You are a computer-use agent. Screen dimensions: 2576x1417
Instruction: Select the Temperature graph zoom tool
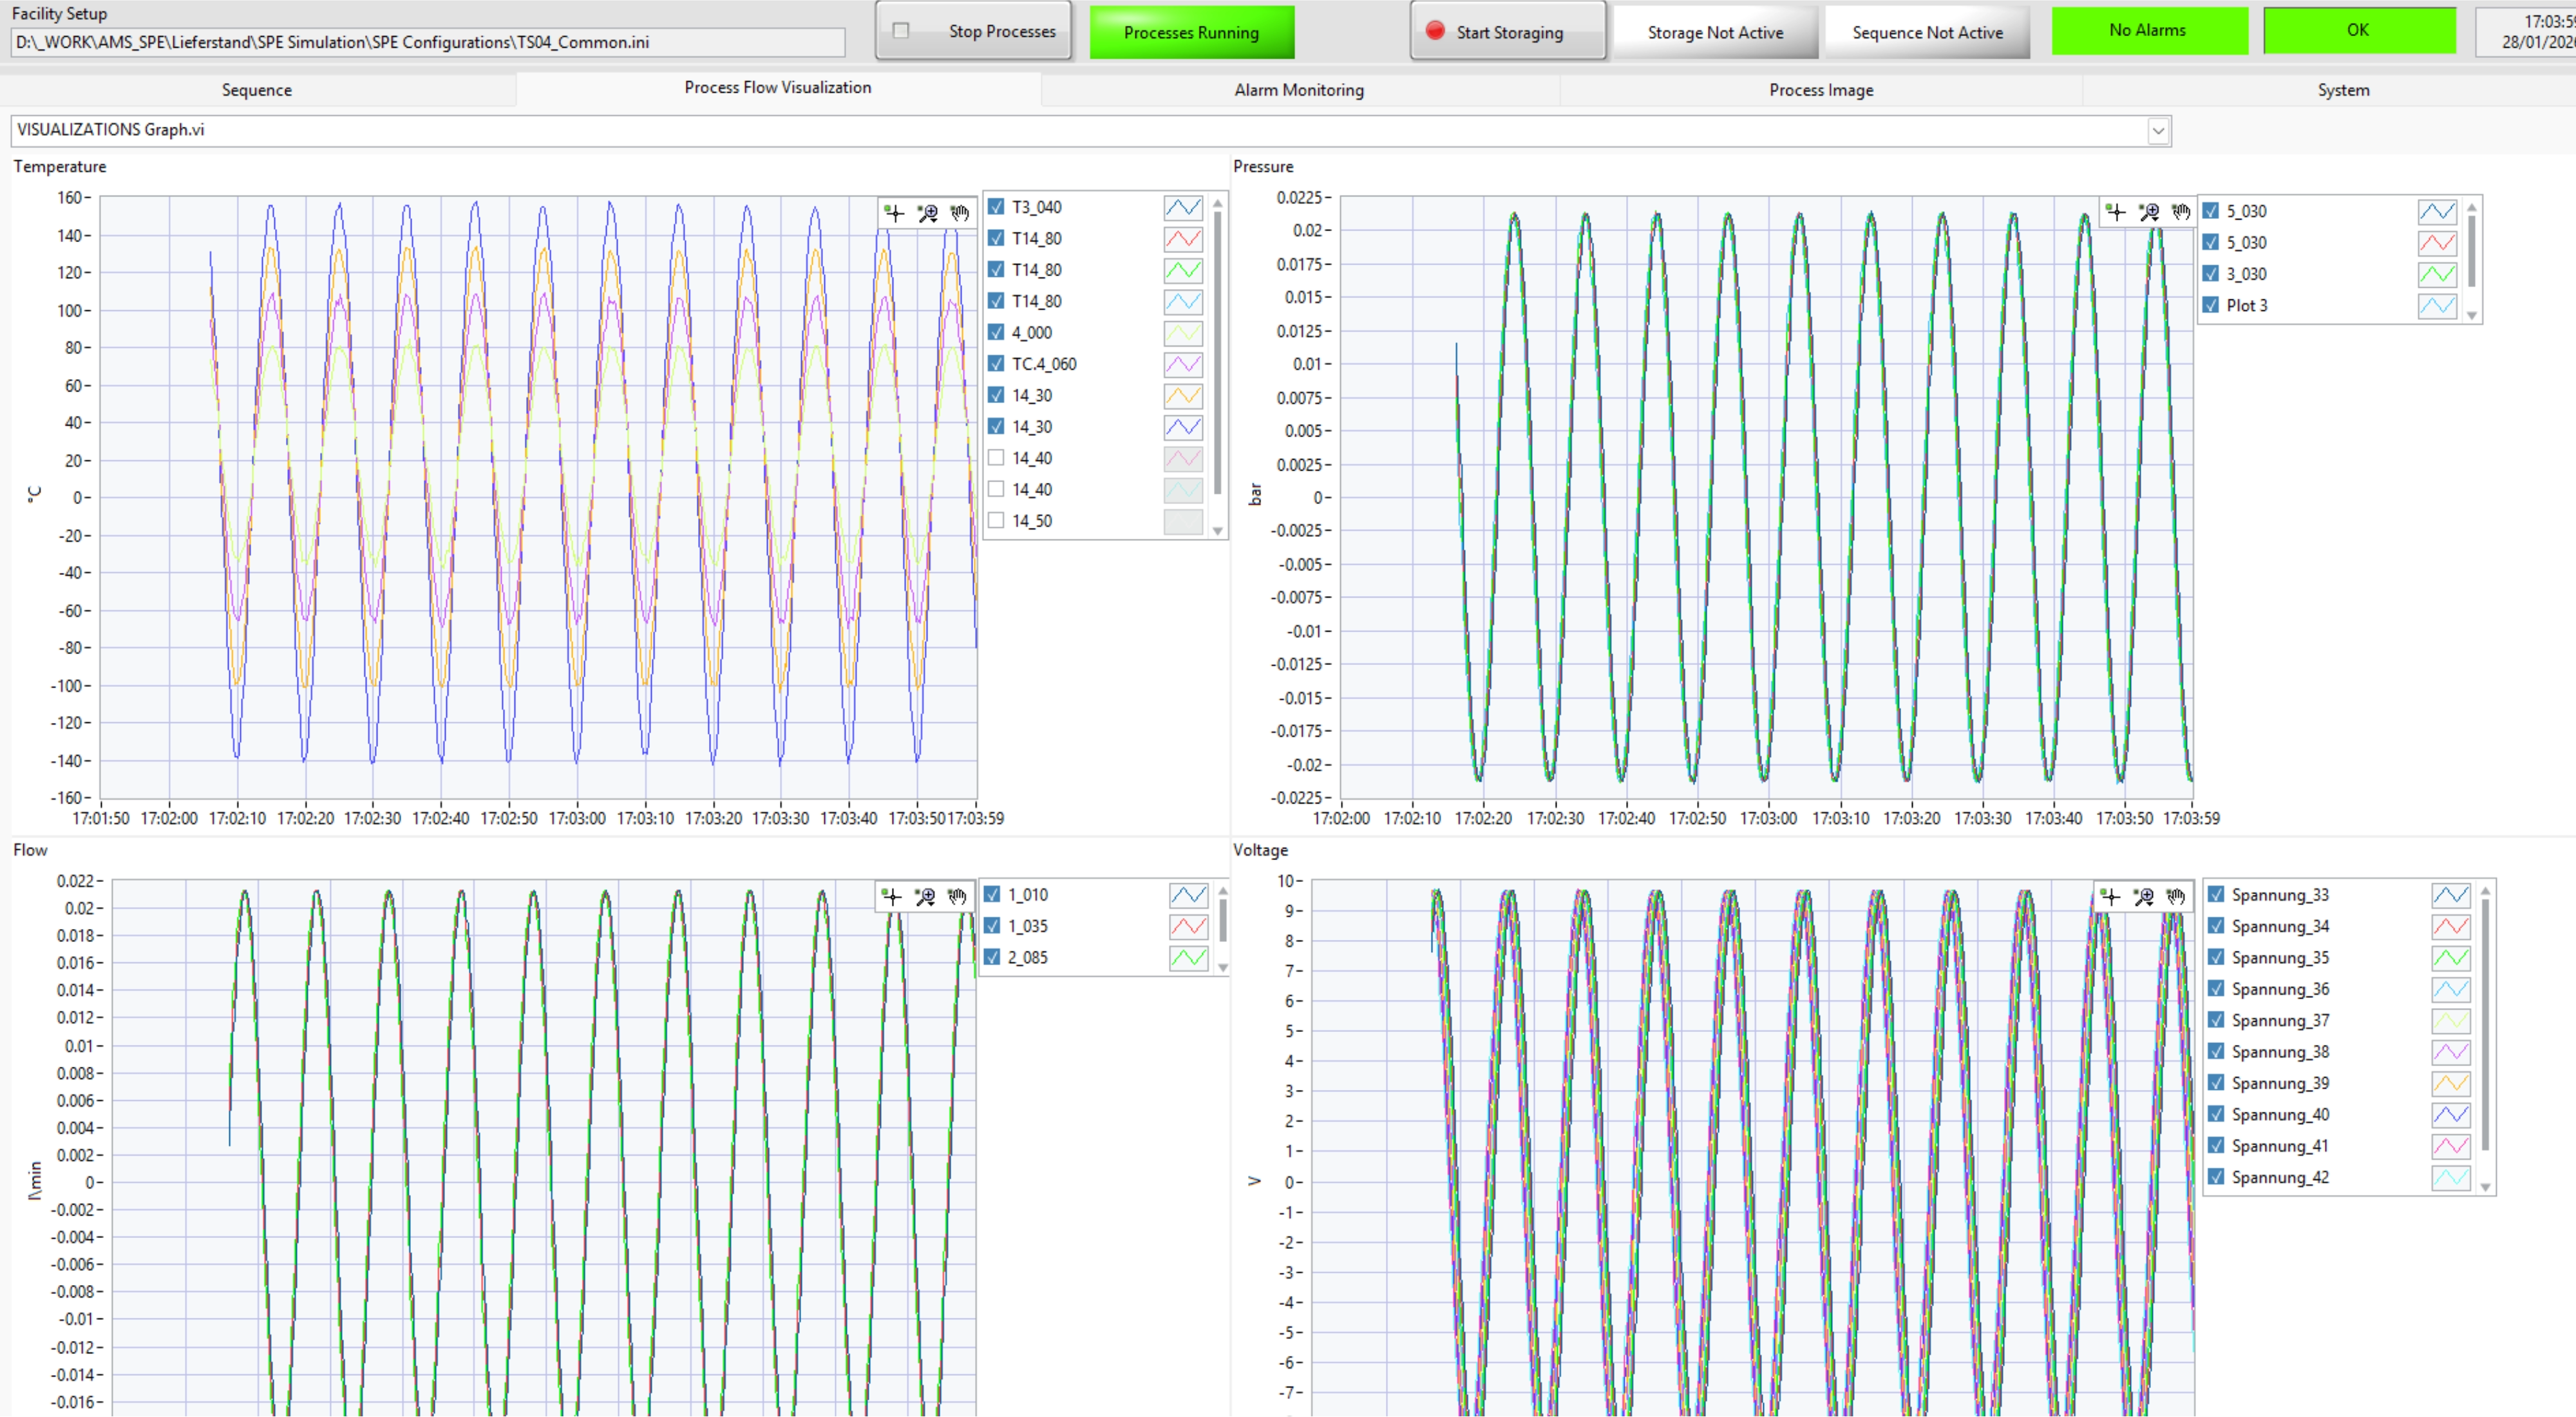tap(927, 213)
